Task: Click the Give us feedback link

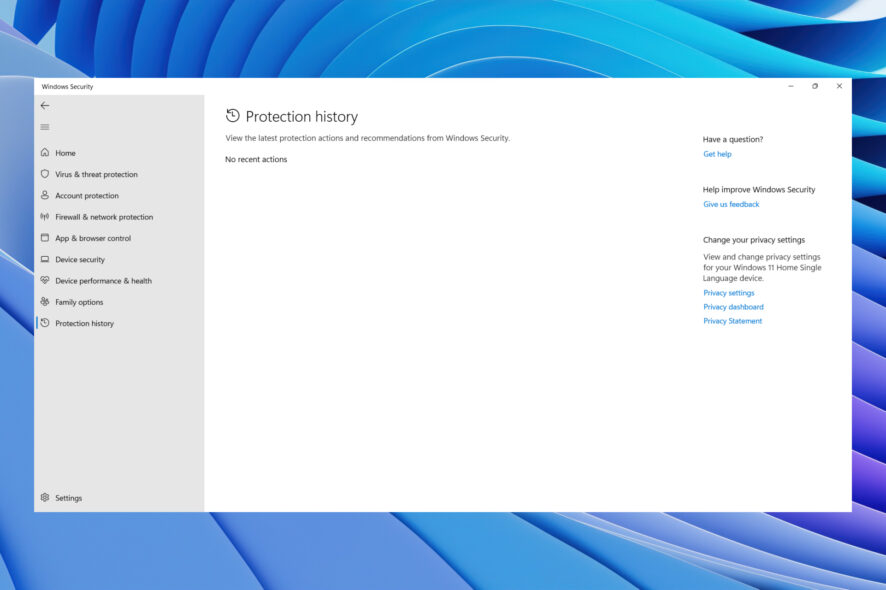Action: [731, 204]
